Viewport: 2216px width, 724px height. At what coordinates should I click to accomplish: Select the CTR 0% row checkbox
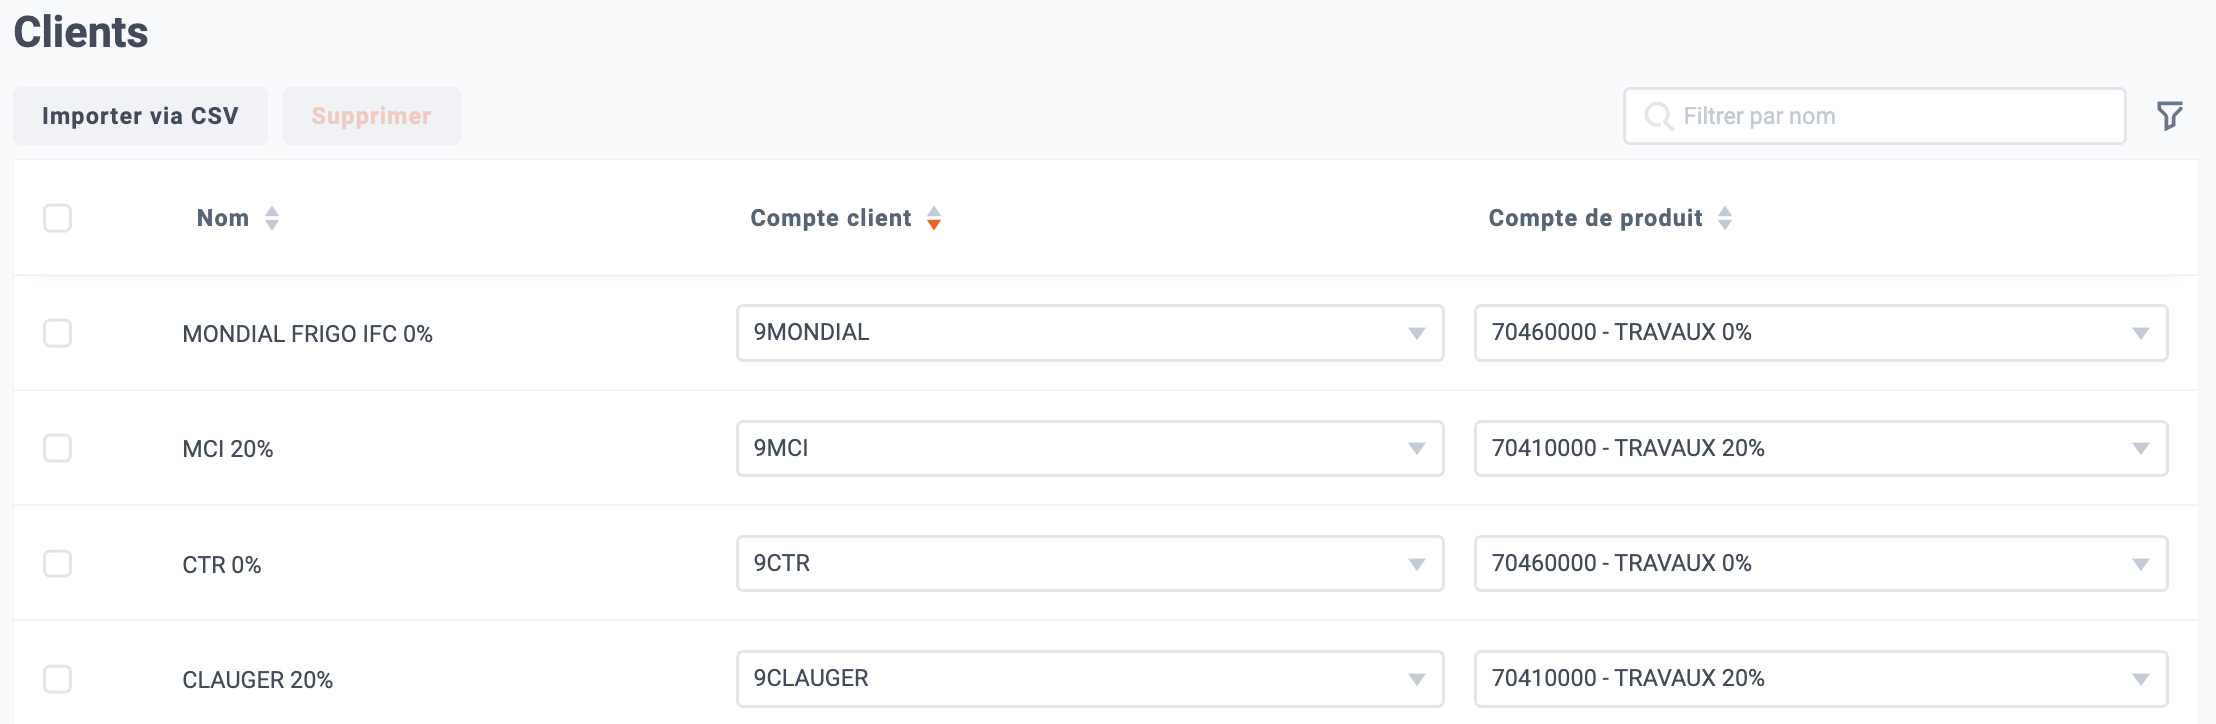[x=58, y=564]
